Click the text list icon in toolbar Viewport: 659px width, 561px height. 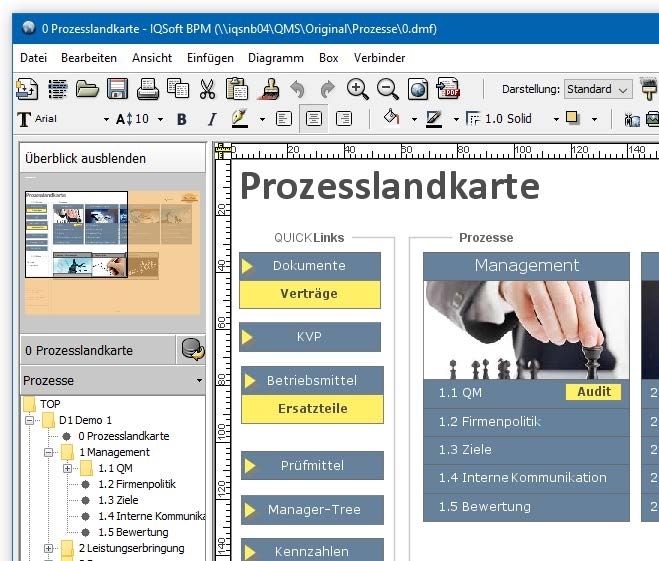58,89
